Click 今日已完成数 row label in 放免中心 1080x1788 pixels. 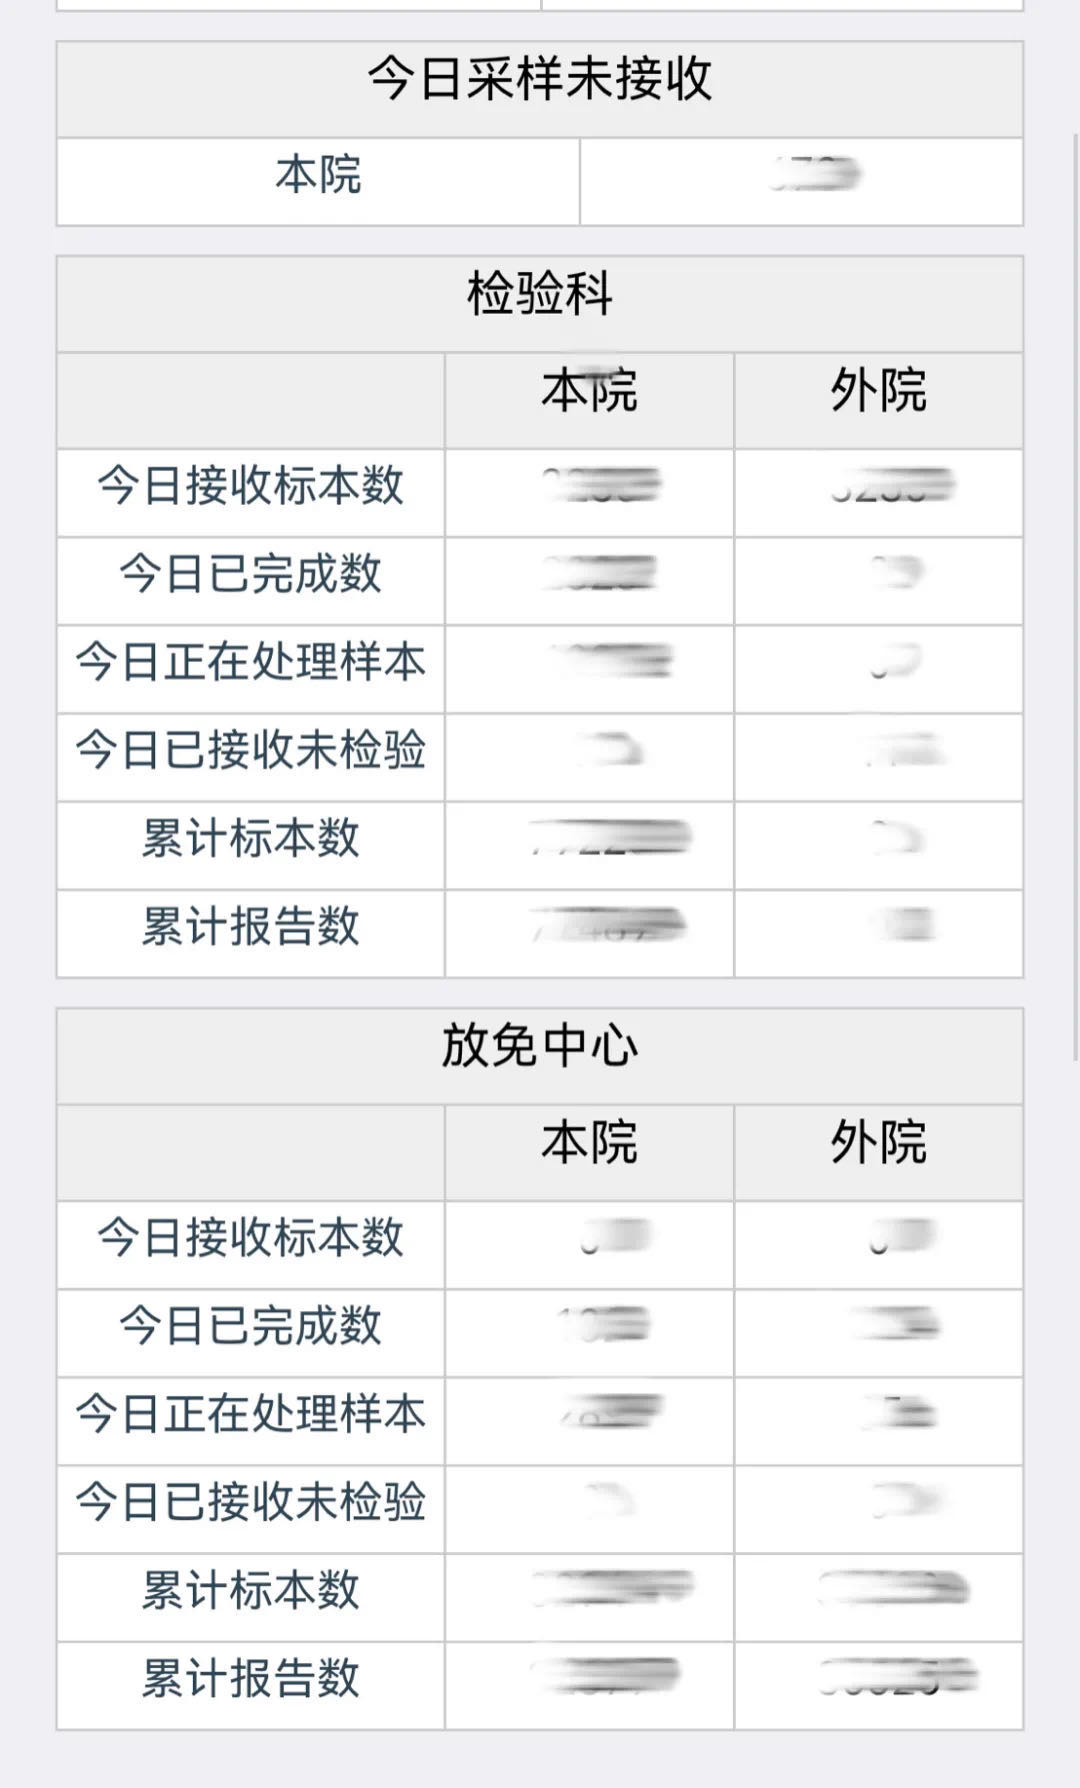250,1326
